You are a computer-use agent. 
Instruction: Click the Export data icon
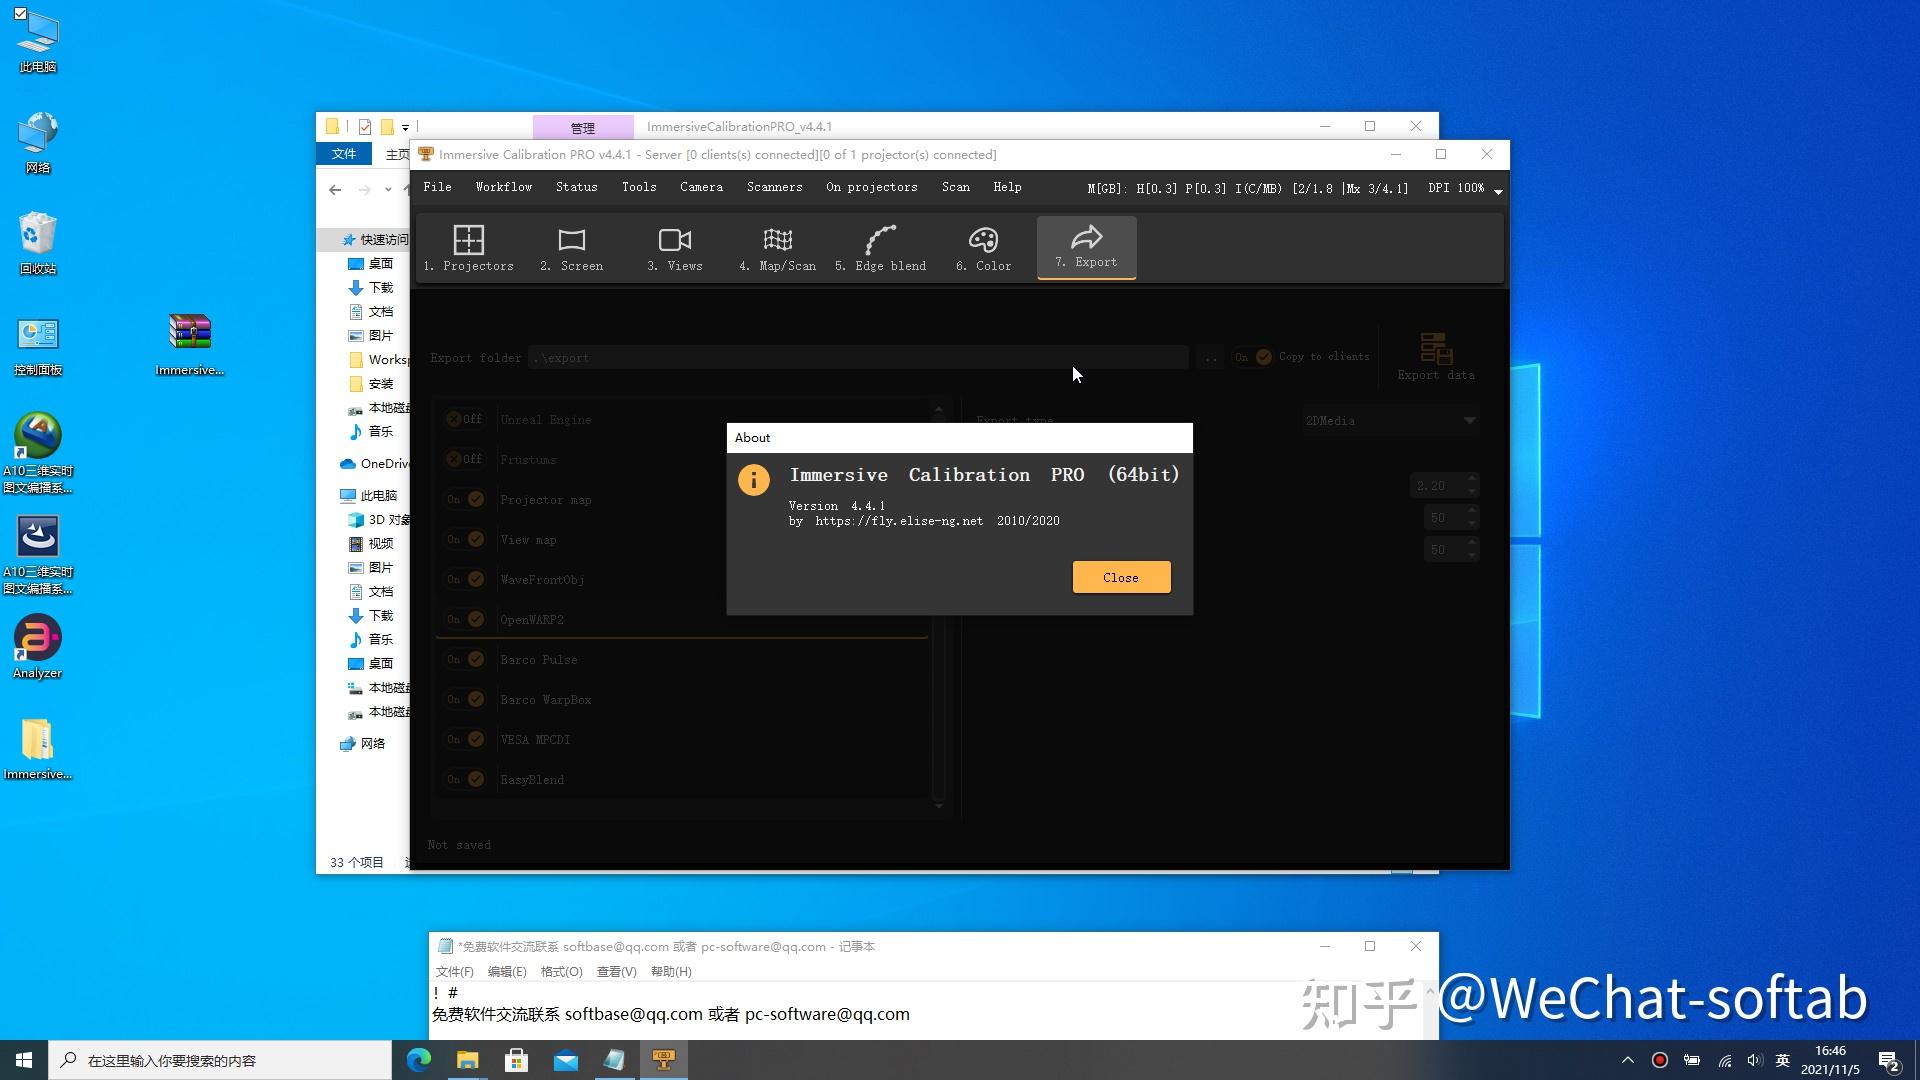pos(1436,356)
